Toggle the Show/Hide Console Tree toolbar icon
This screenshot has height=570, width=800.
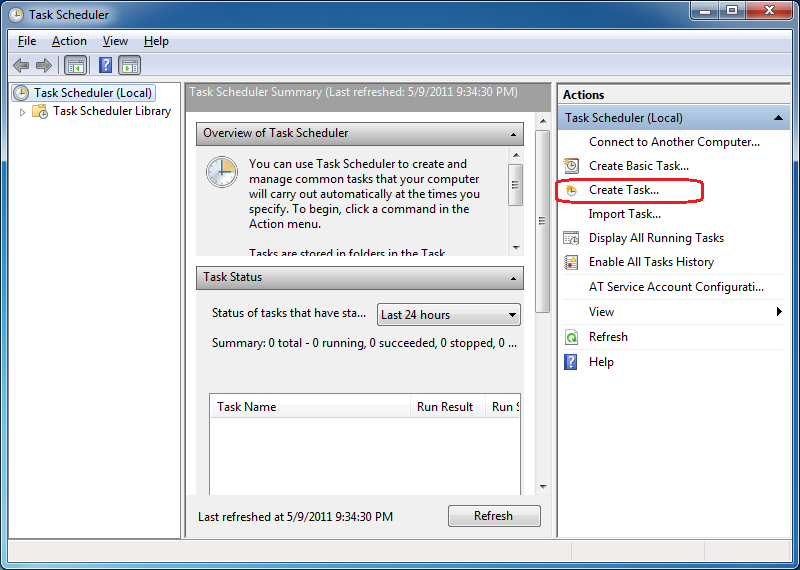(x=75, y=66)
